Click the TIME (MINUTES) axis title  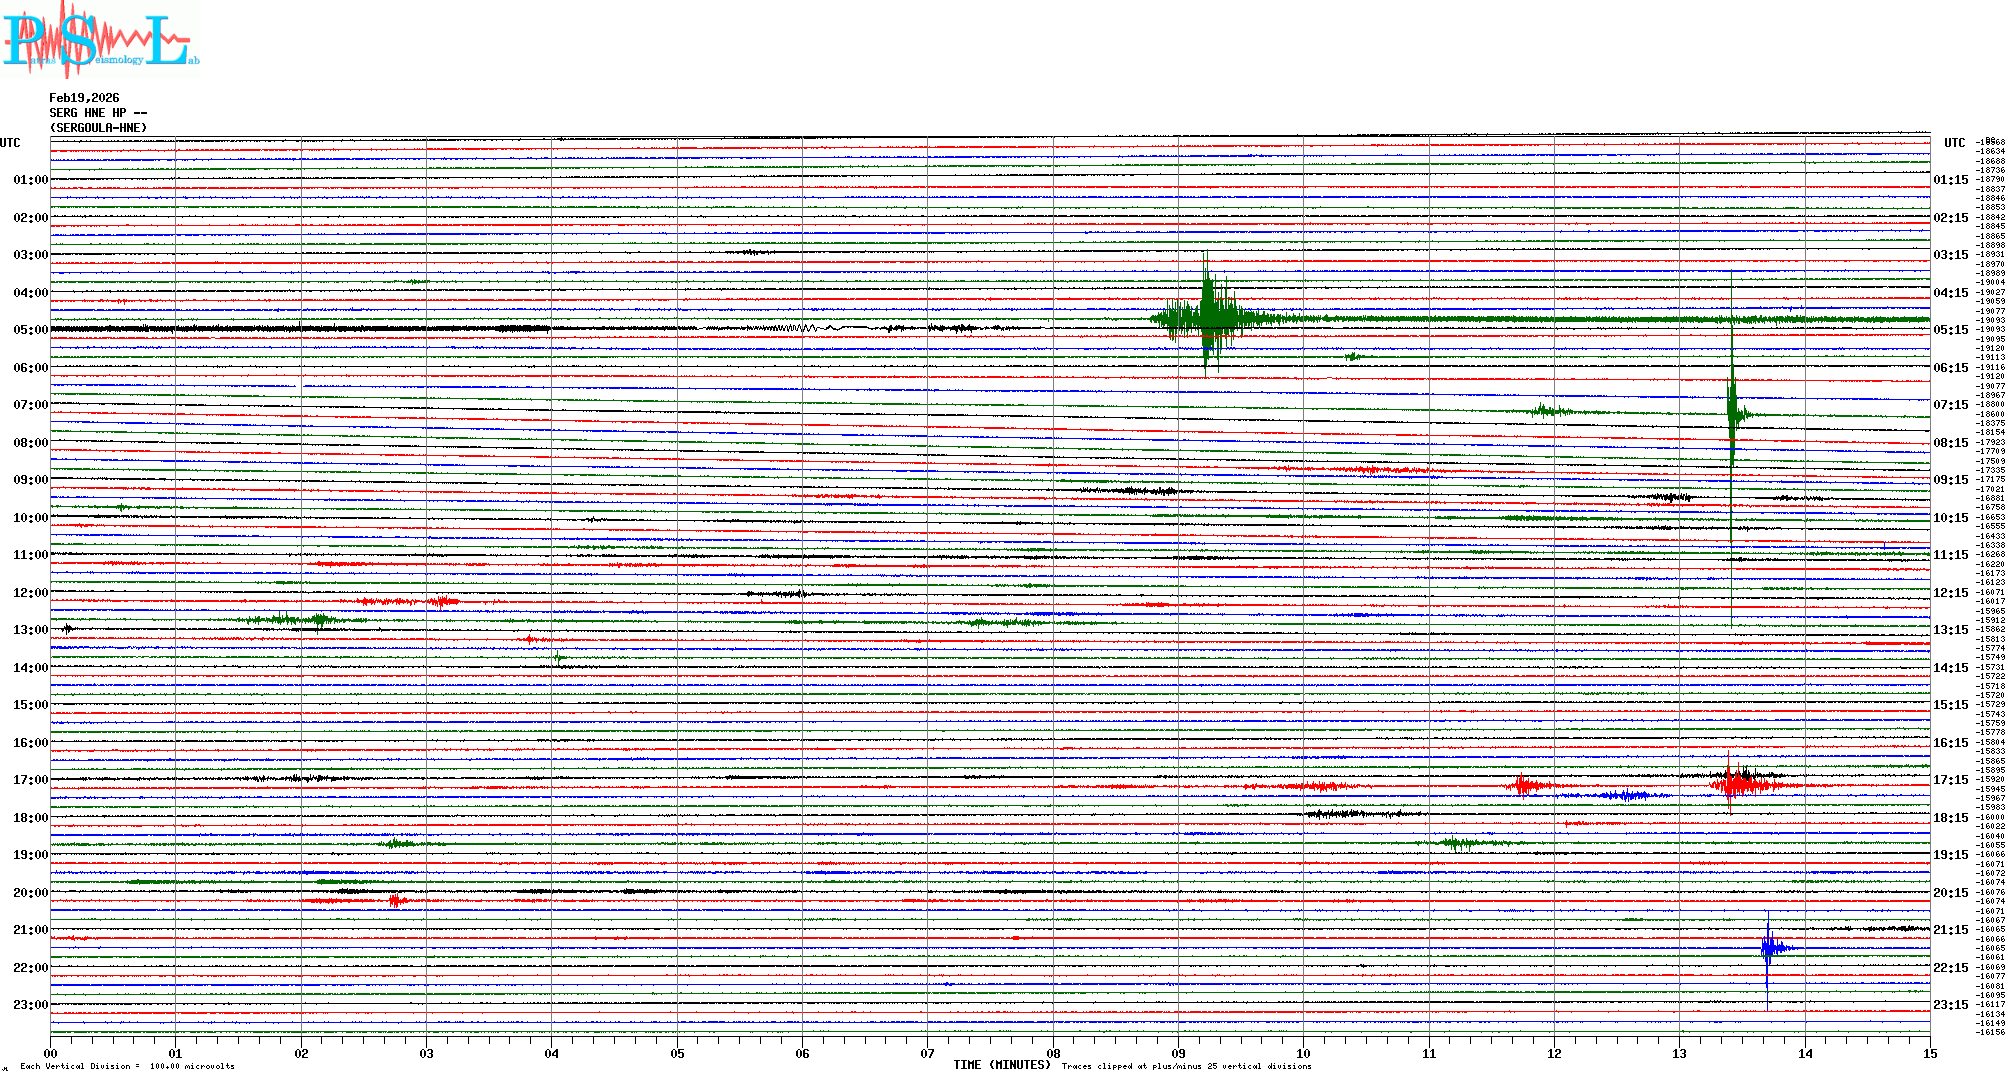(1002, 1065)
